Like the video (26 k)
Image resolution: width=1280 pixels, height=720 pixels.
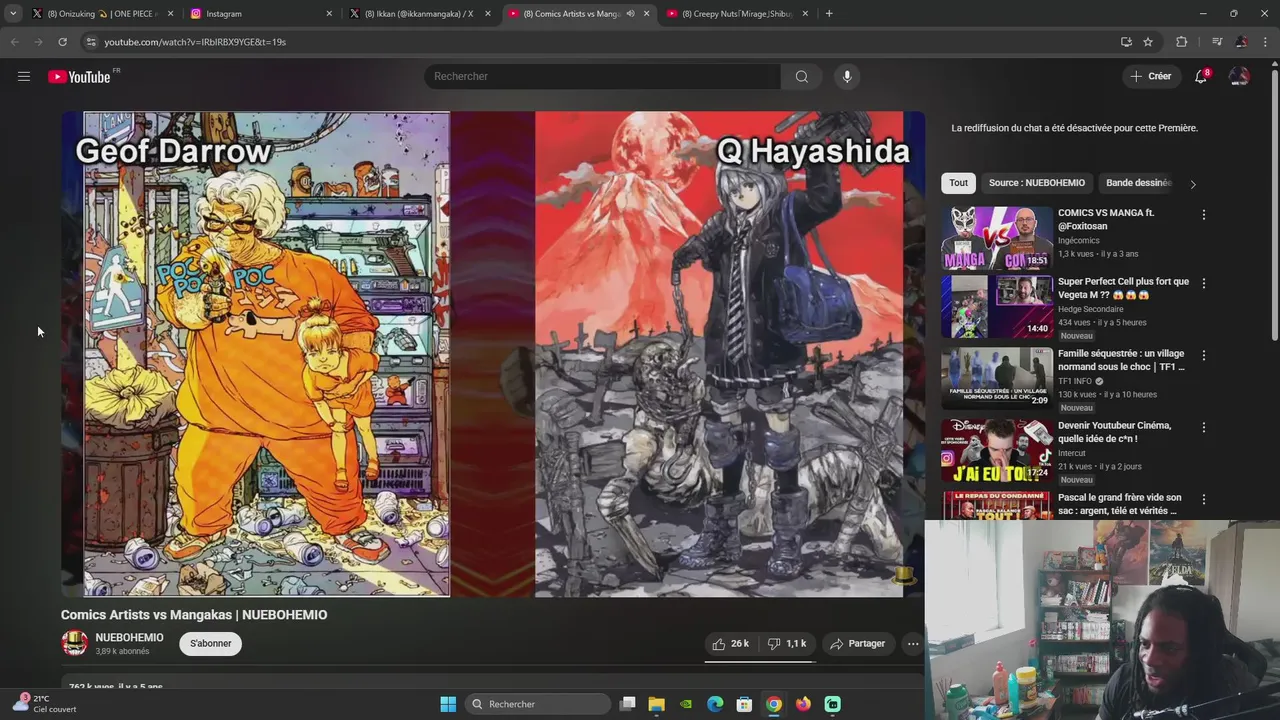click(x=730, y=643)
